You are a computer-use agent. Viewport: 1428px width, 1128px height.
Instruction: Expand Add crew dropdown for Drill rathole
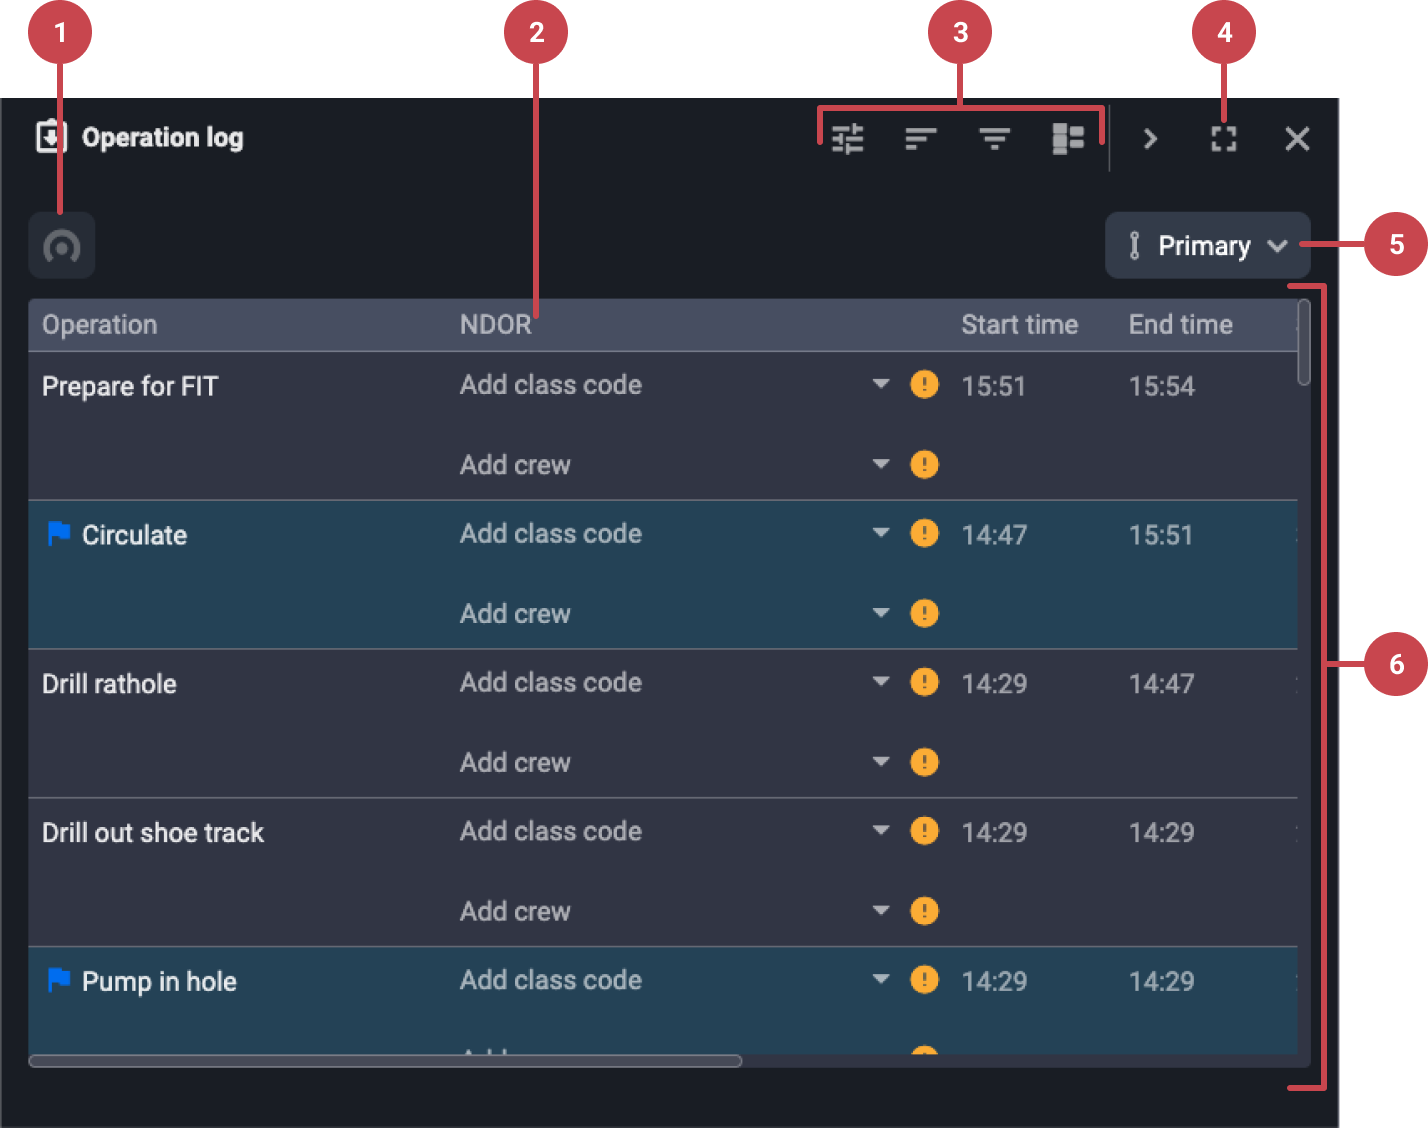[880, 762]
